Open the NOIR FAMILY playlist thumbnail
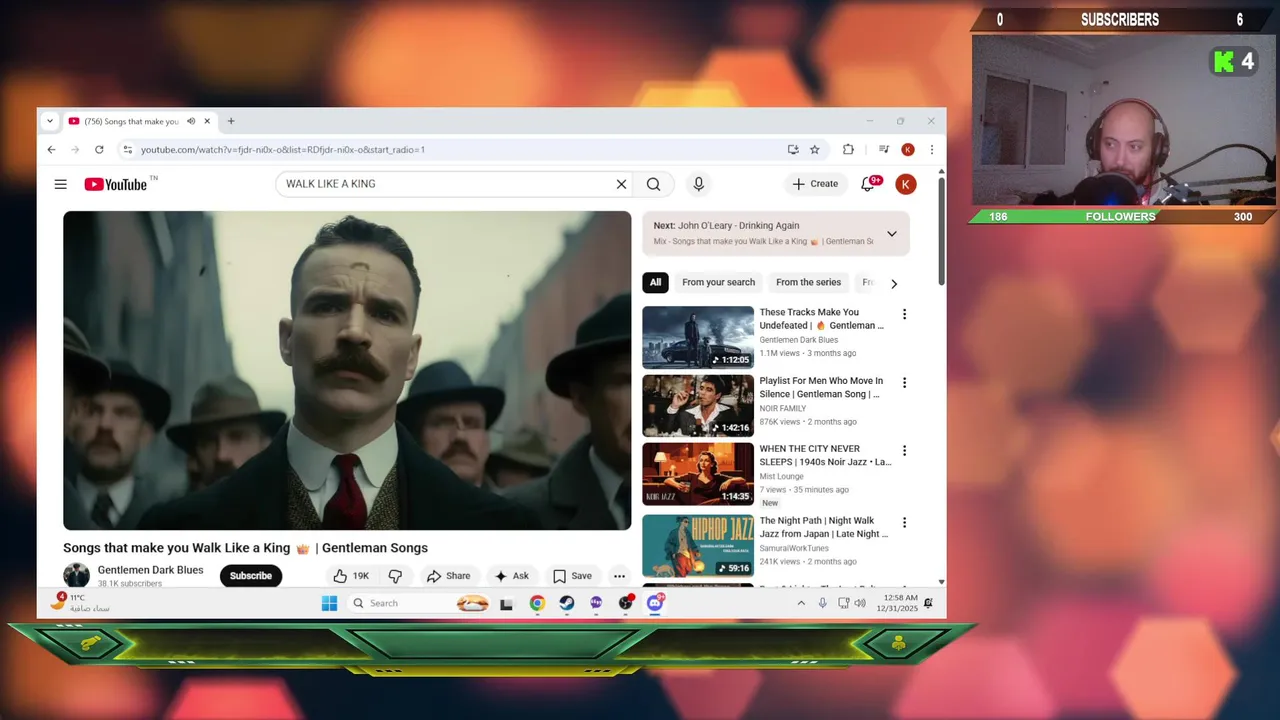 [698, 405]
